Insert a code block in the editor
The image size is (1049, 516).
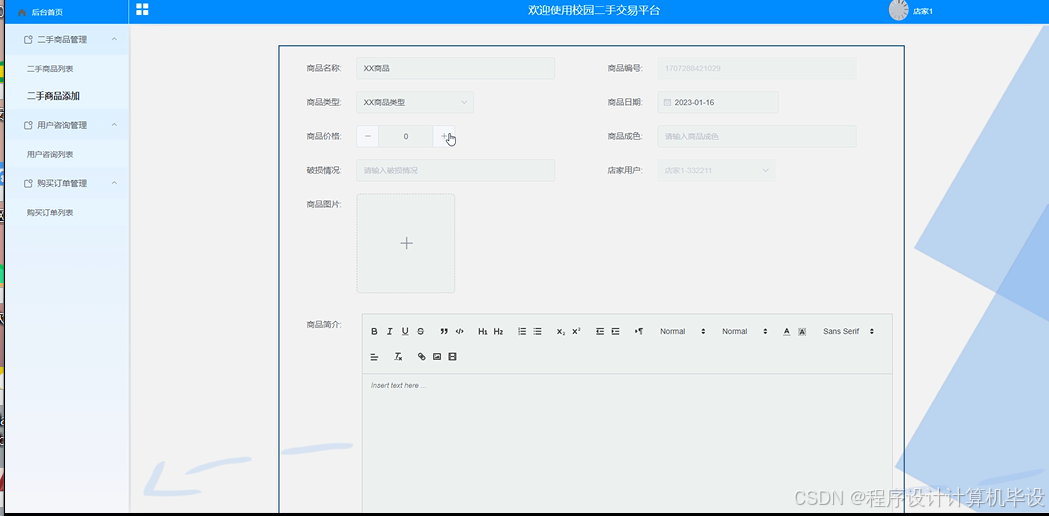pos(460,331)
